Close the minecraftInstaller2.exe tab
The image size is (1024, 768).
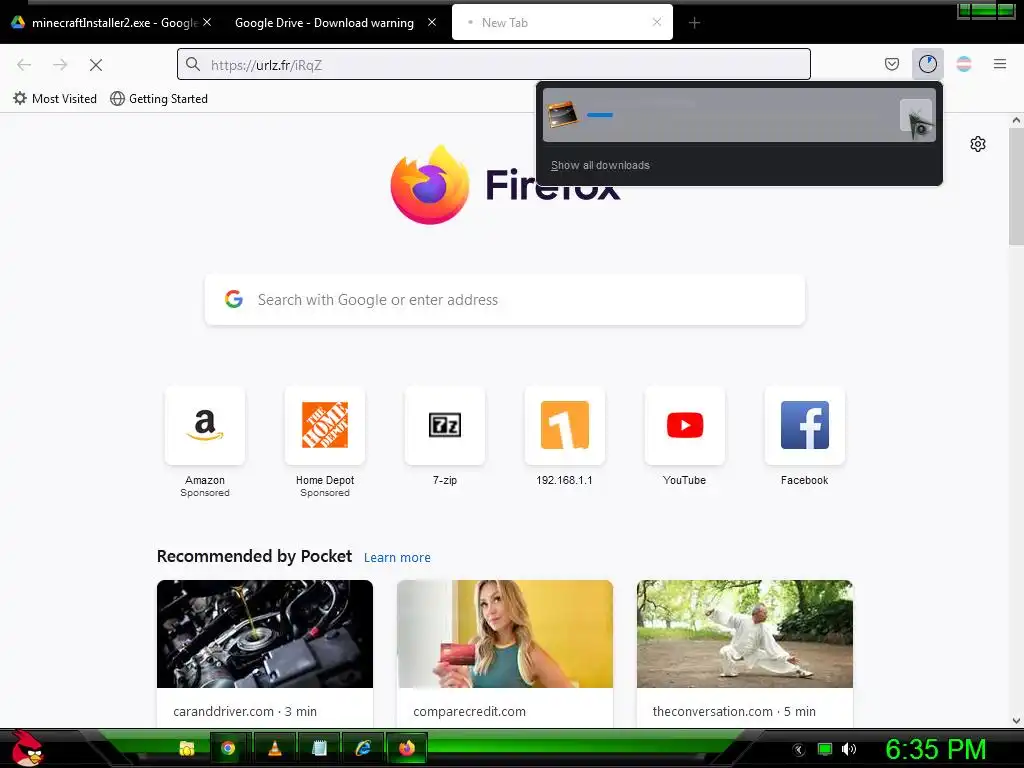207,22
